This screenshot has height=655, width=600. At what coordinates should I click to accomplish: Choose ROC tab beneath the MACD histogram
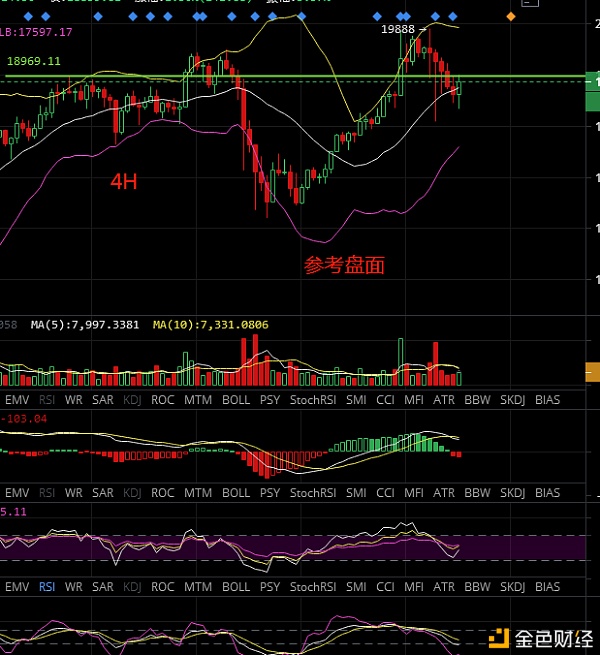click(x=163, y=493)
